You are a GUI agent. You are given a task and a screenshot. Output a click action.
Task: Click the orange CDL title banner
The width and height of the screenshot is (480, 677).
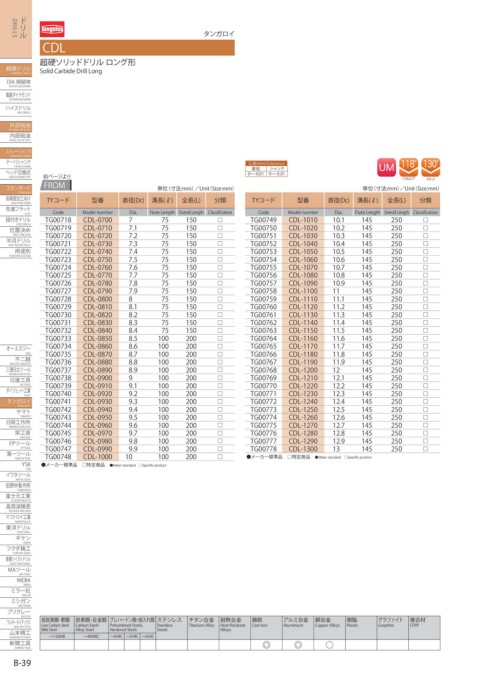point(137,48)
